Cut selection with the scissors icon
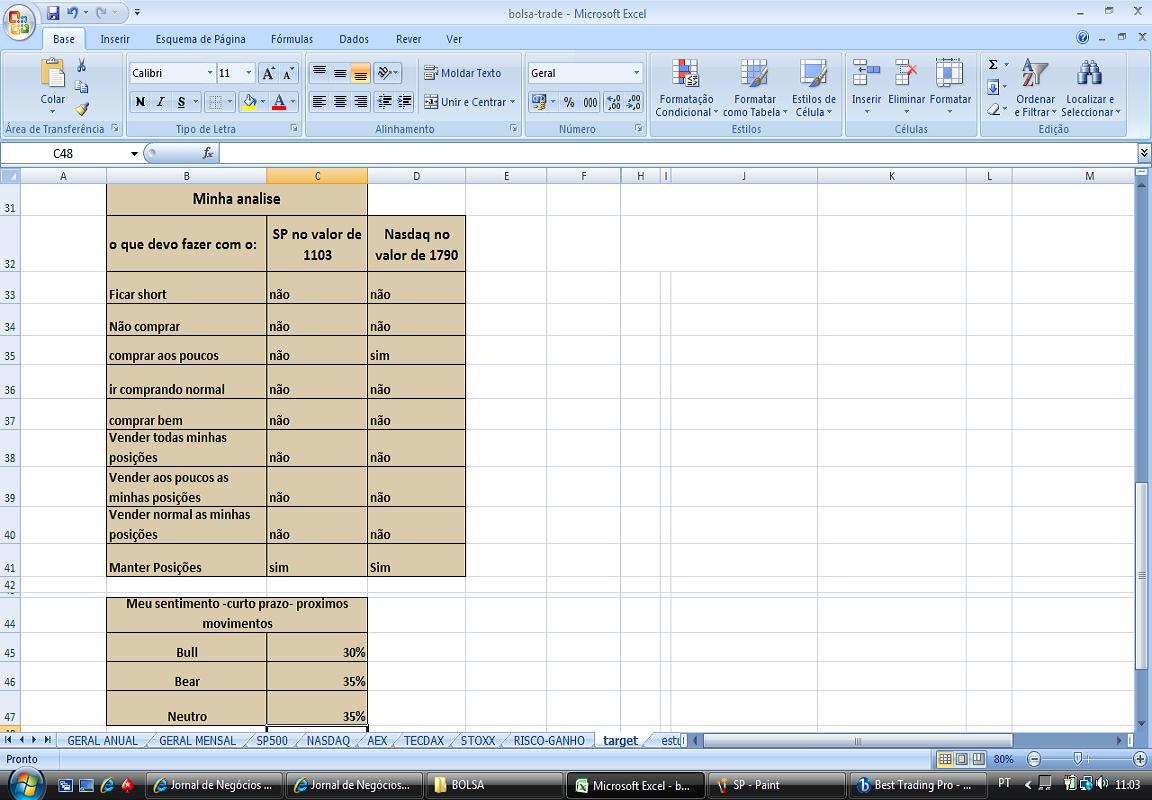 tap(82, 66)
